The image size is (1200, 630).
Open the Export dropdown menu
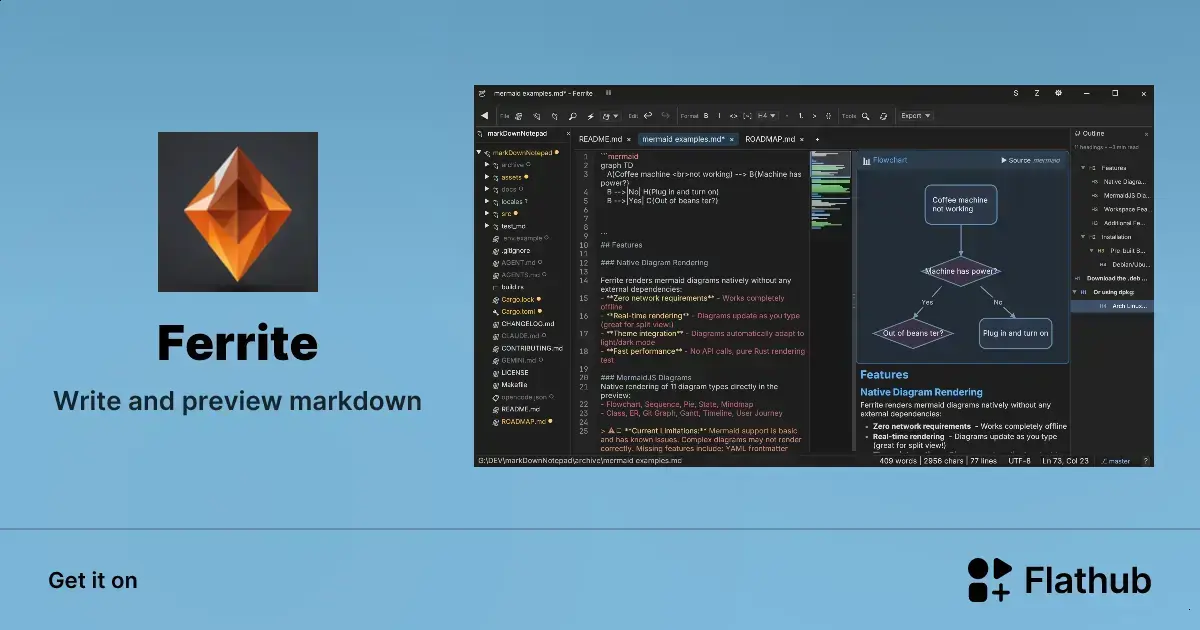(915, 116)
